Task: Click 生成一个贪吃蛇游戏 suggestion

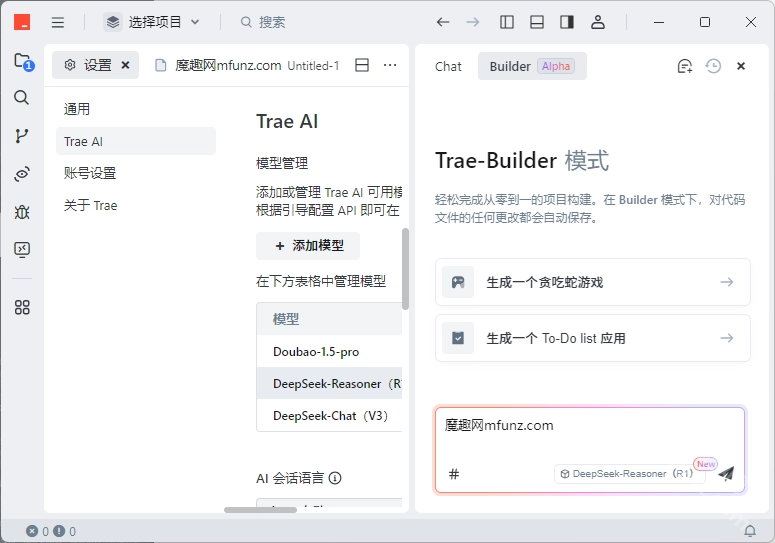Action: (592, 282)
